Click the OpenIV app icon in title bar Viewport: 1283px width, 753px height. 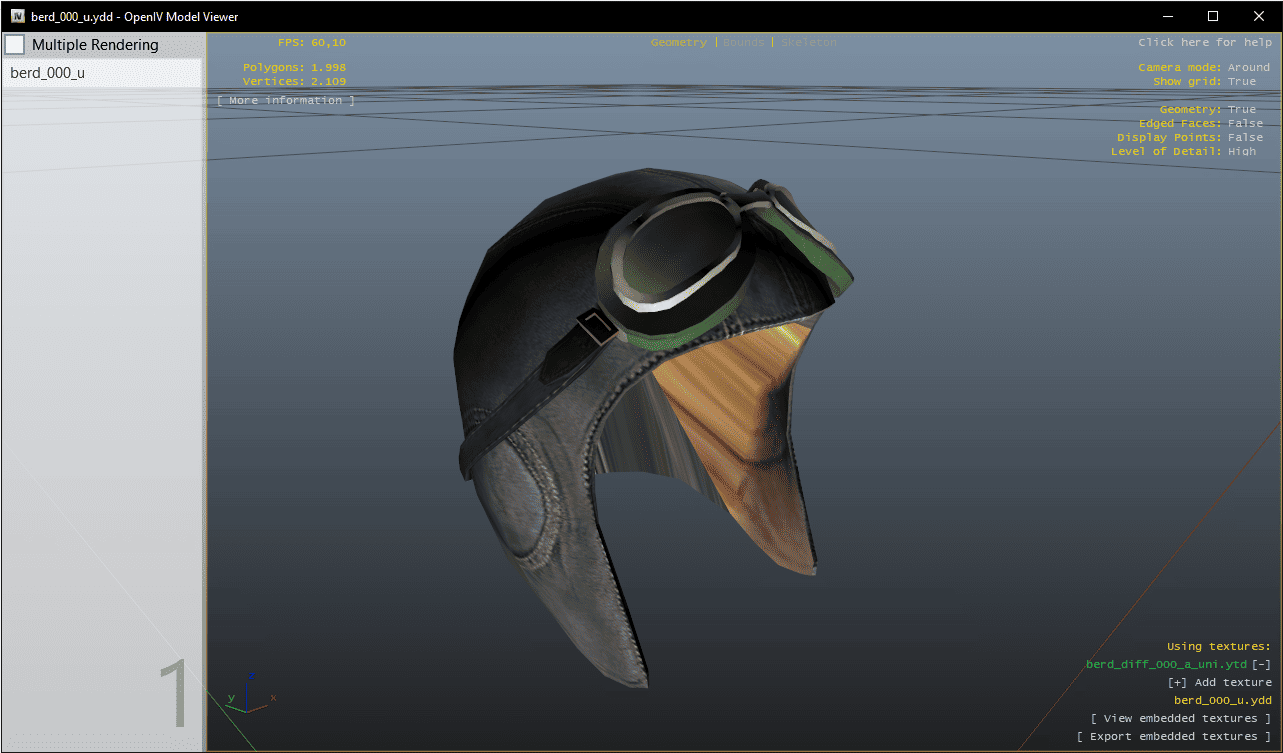pos(17,16)
